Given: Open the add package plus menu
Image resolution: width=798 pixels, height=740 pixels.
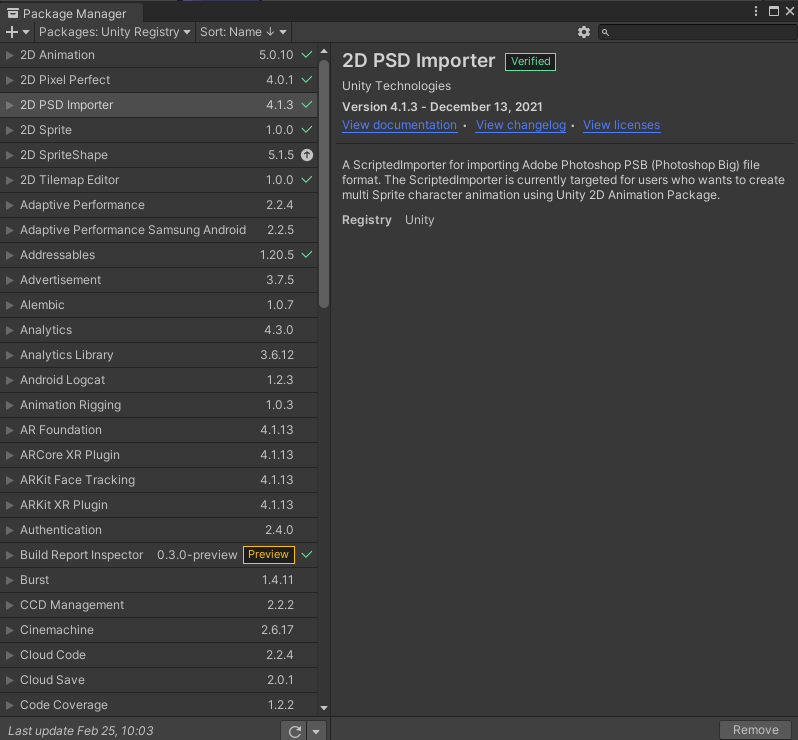Looking at the screenshot, I should click(17, 32).
